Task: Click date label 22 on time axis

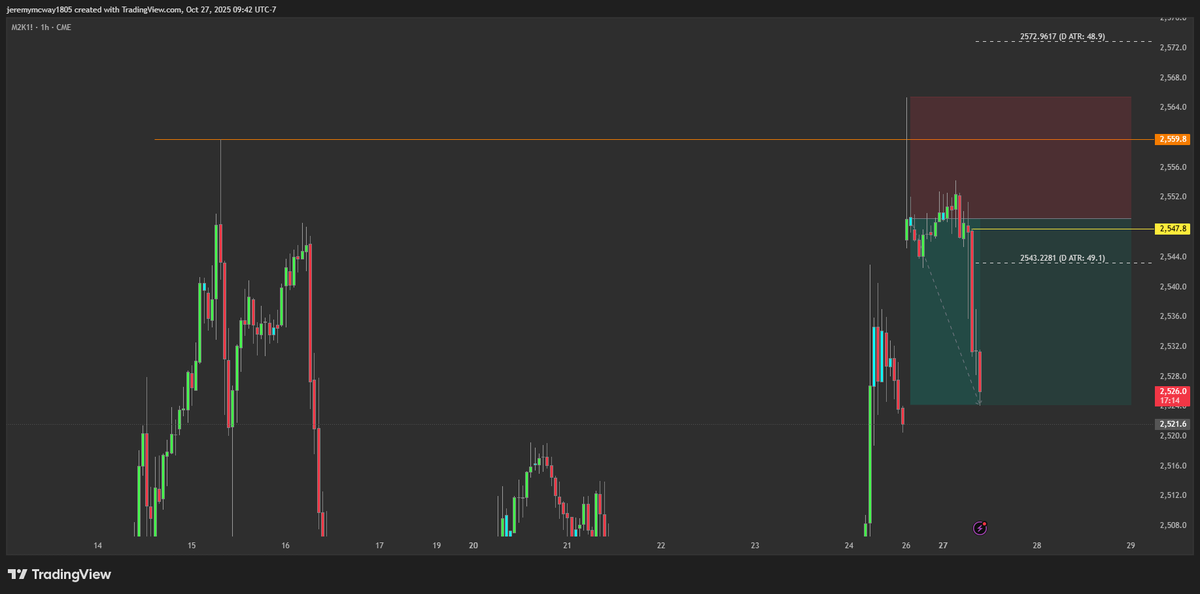Action: click(661, 546)
